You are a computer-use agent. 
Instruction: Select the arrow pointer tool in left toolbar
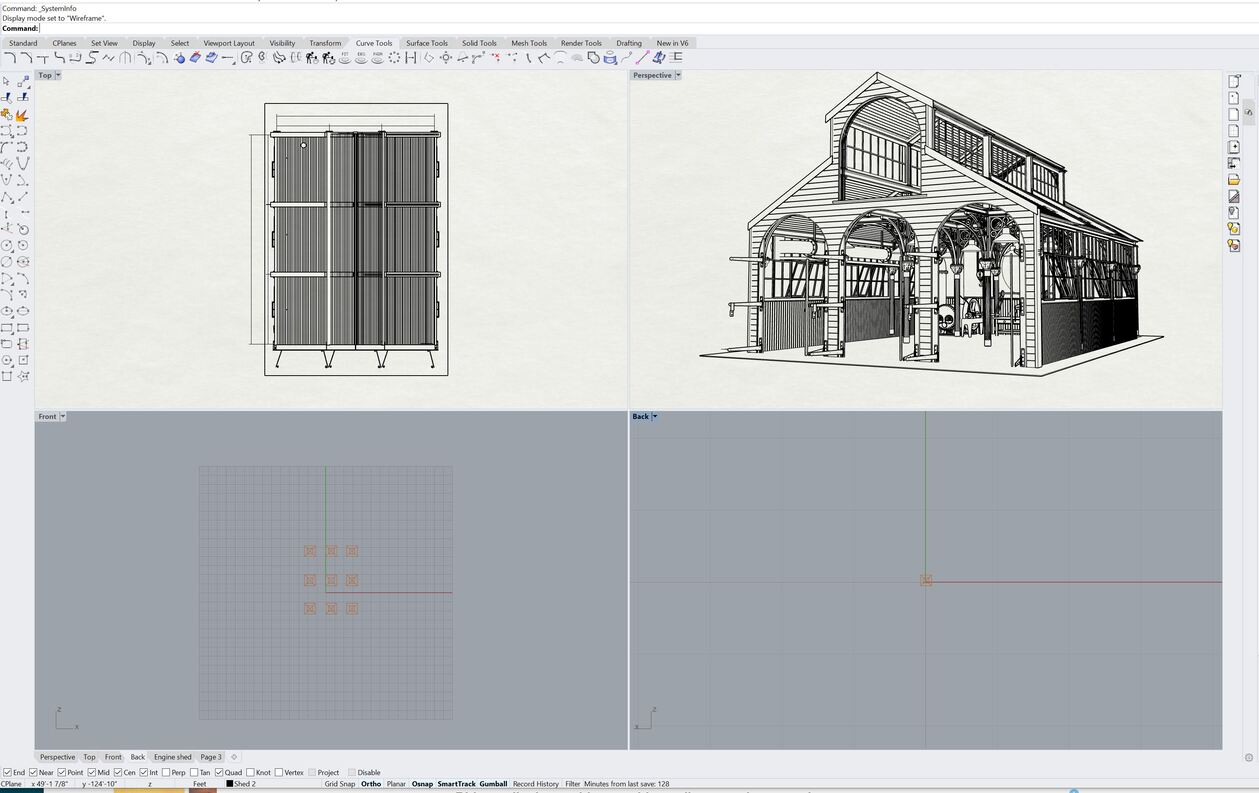pos(7,81)
